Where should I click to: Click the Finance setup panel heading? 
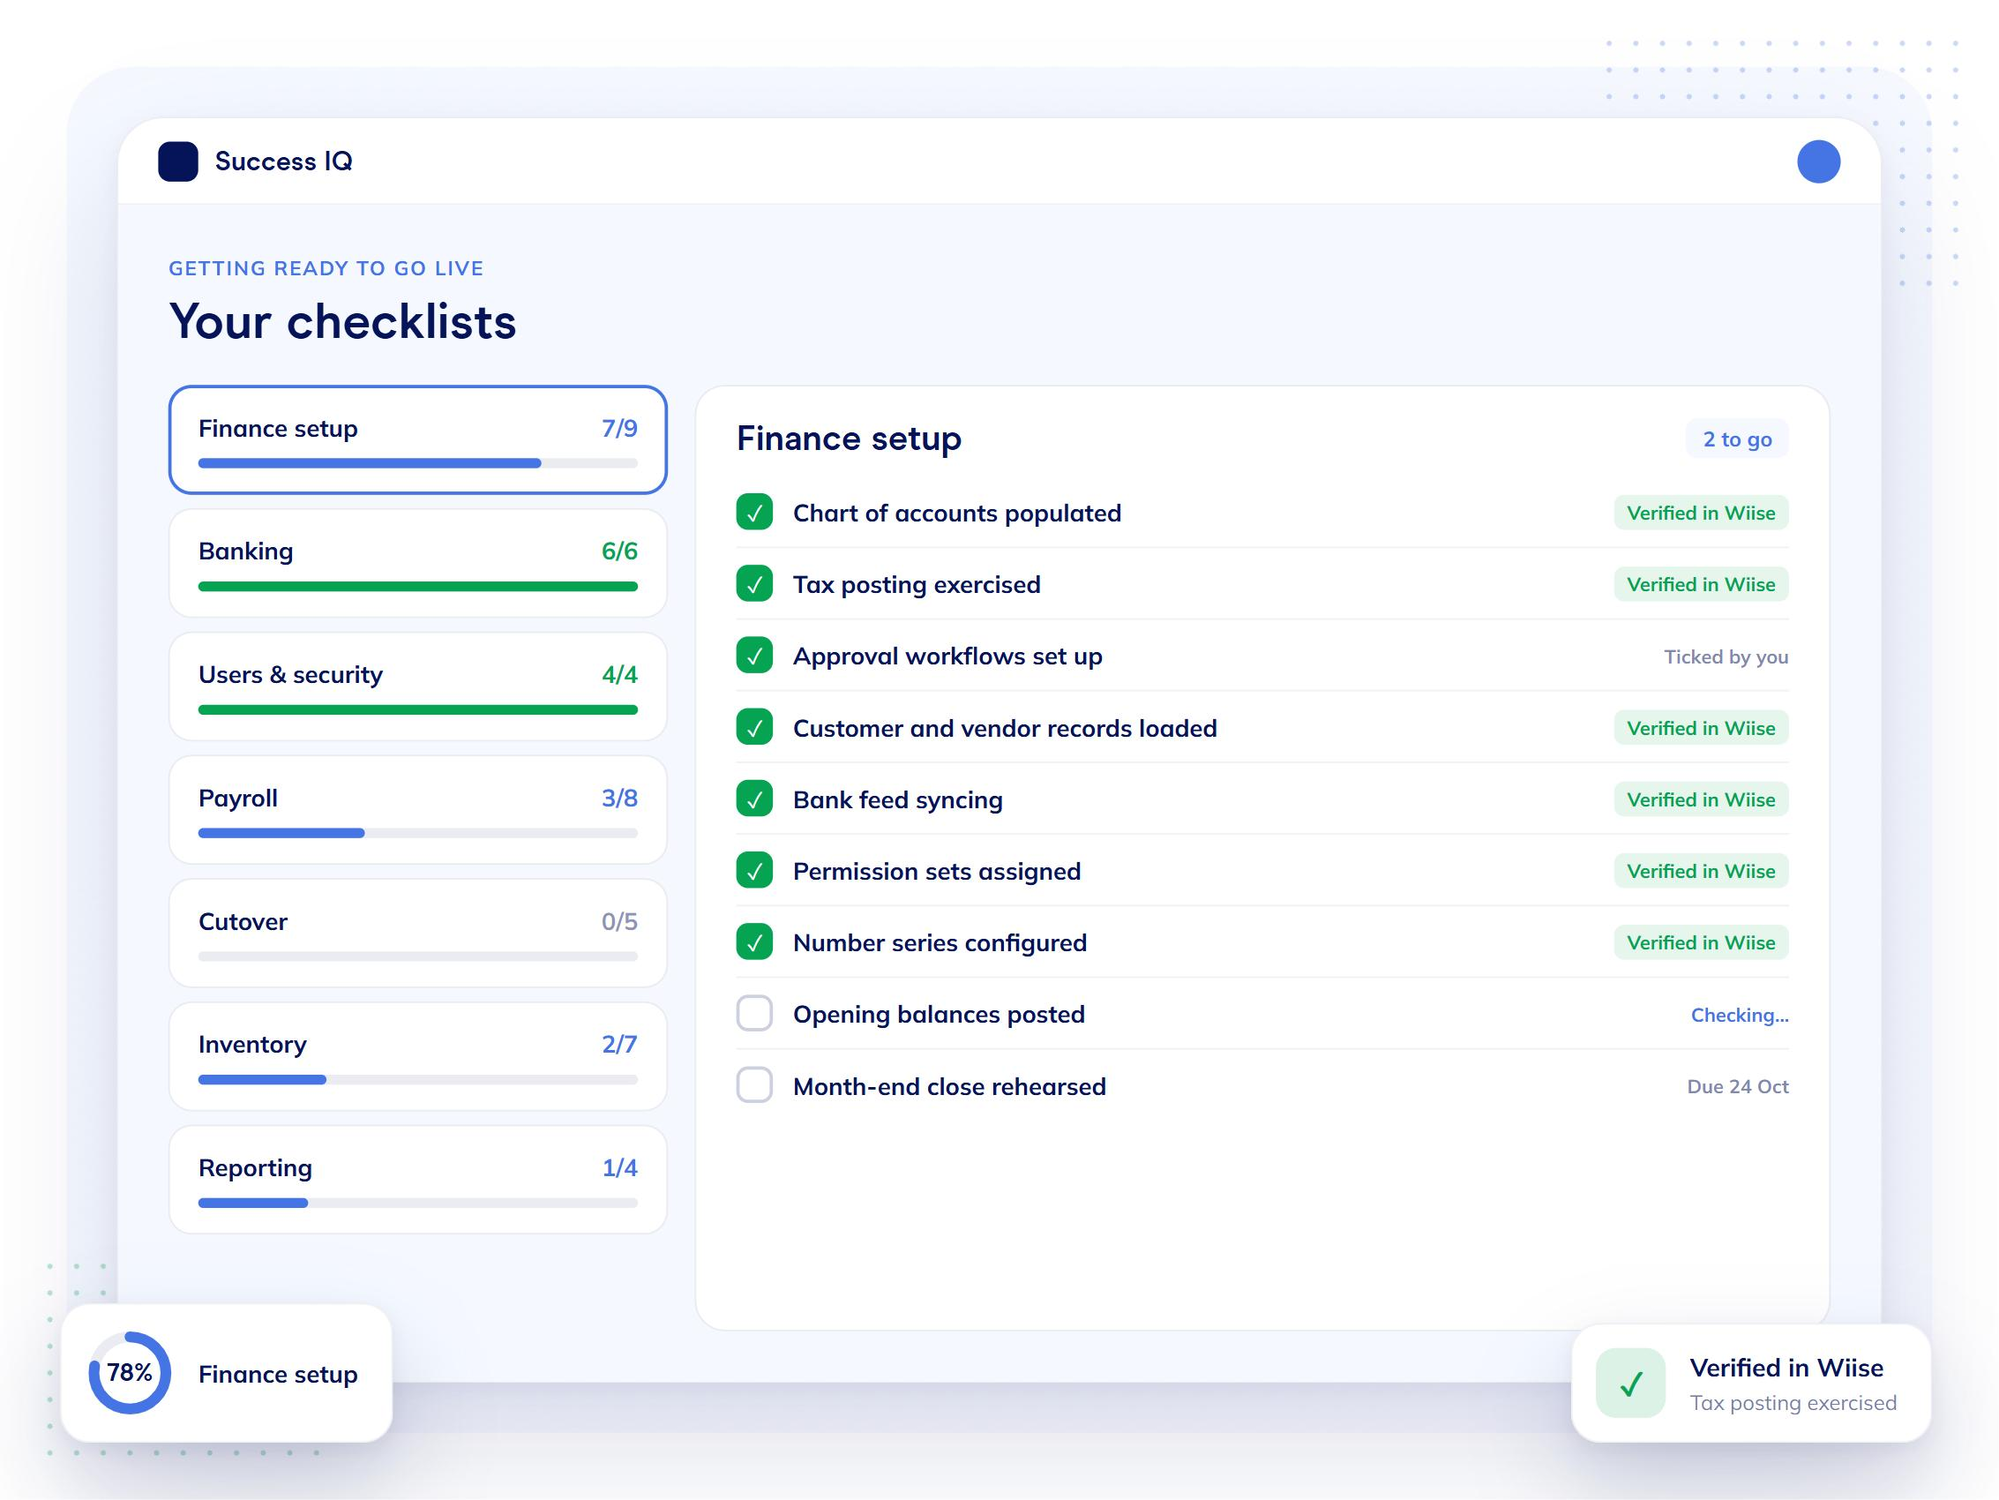click(x=849, y=438)
